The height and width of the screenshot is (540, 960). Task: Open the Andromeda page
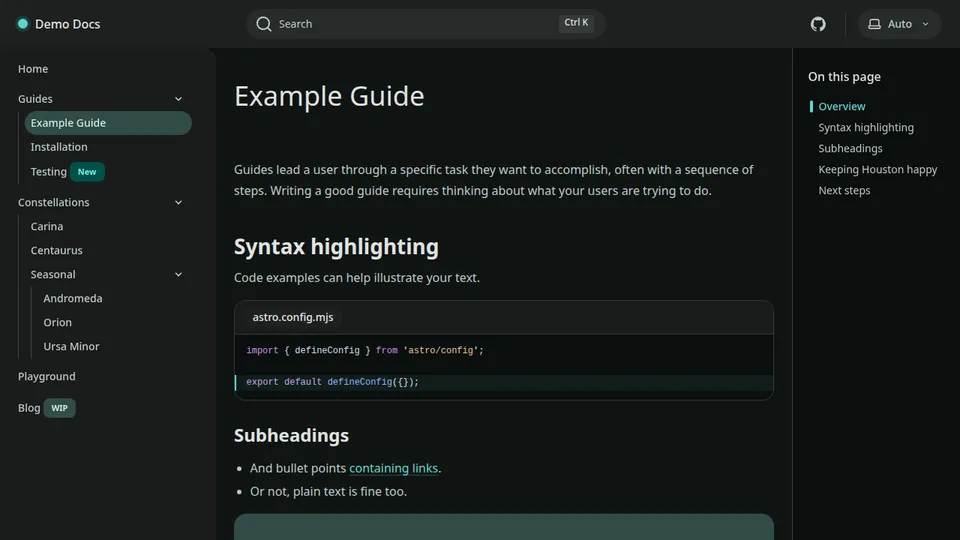[x=73, y=298]
